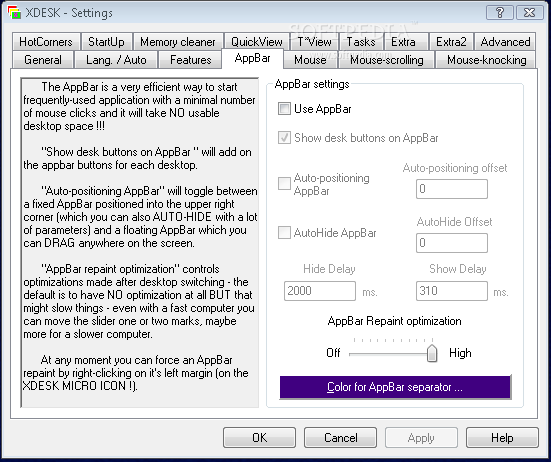Open Color for AppBar separator picker
Viewport: 551px width, 462px height.
pyautogui.click(x=395, y=387)
